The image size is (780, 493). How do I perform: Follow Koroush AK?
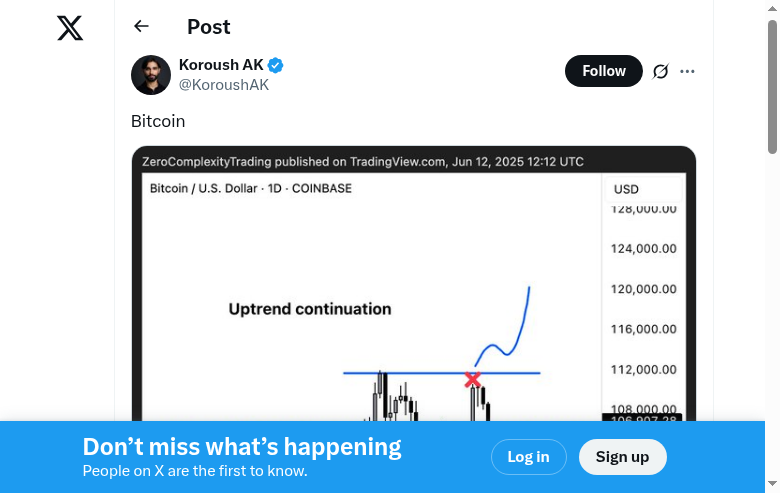pyautogui.click(x=603, y=71)
